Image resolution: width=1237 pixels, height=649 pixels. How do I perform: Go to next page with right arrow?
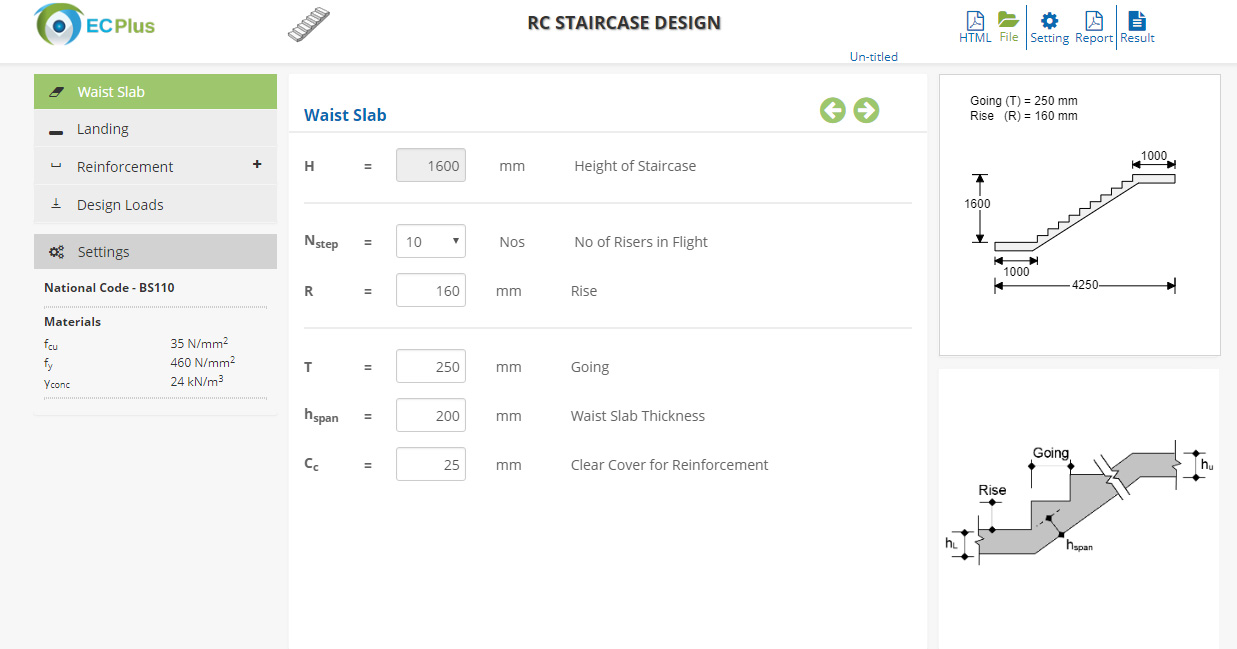[x=866, y=110]
